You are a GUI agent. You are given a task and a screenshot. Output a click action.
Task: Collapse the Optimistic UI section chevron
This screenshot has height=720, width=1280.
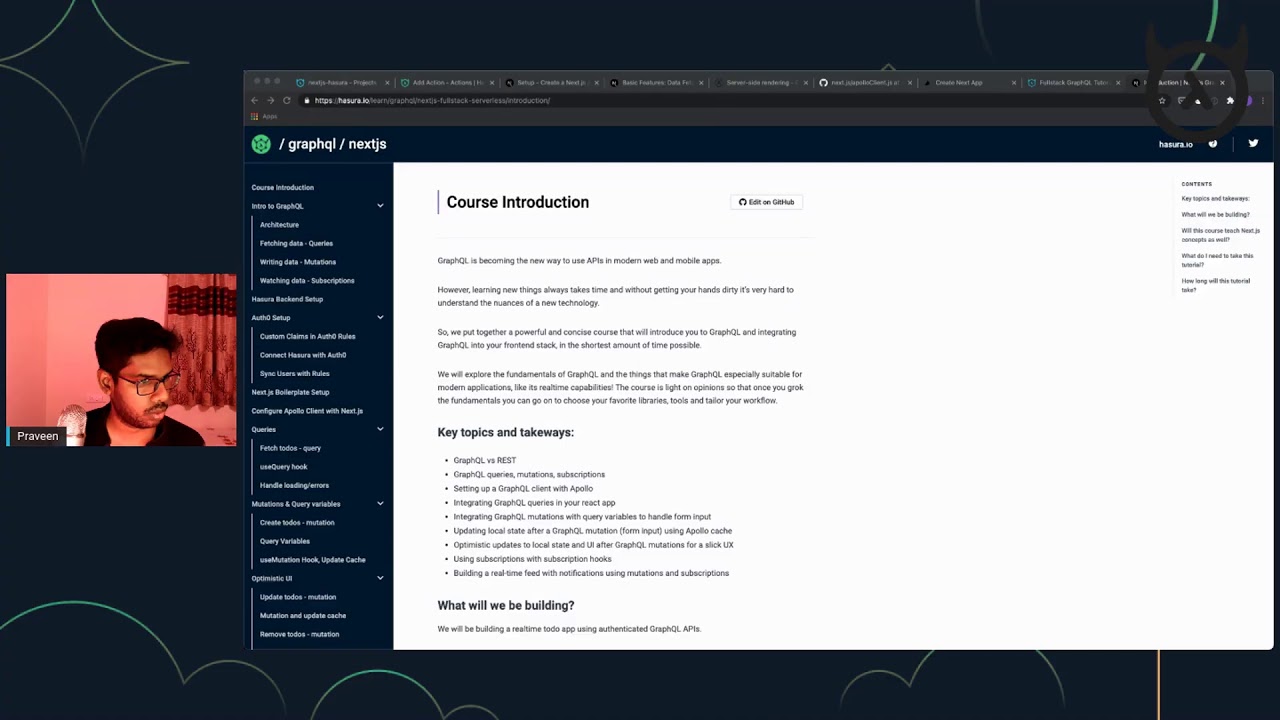(x=380, y=578)
